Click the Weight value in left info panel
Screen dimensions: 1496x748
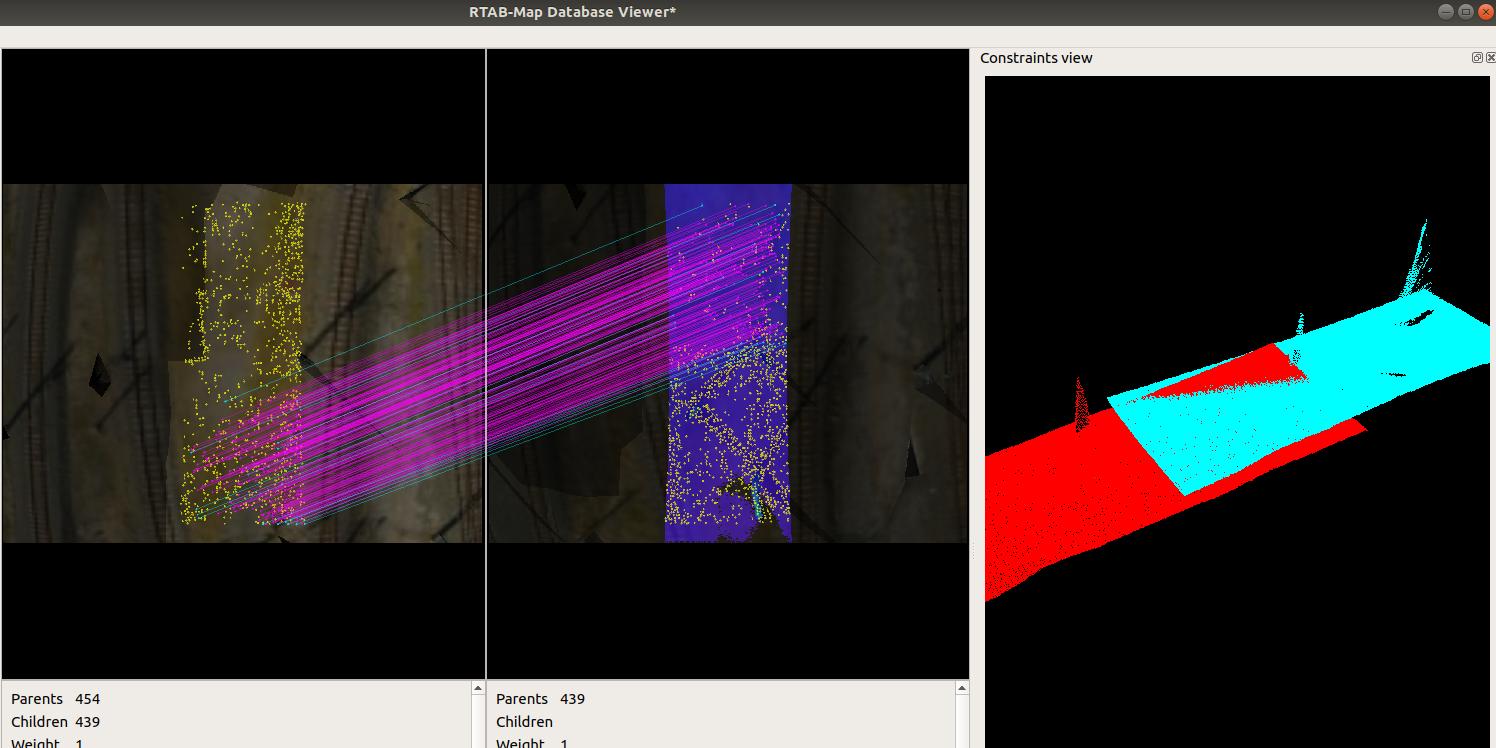(x=79, y=743)
